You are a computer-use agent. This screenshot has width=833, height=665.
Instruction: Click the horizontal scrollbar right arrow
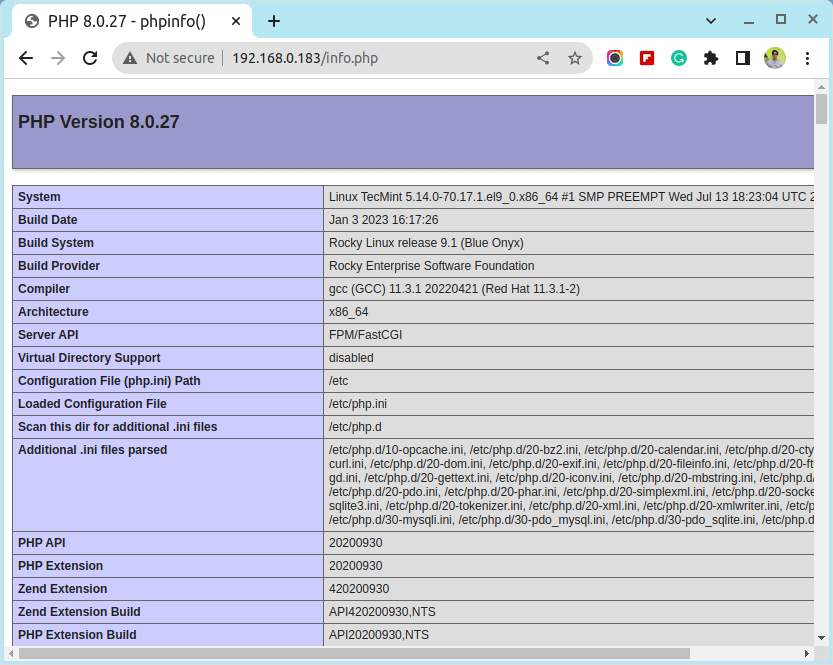[x=806, y=653]
